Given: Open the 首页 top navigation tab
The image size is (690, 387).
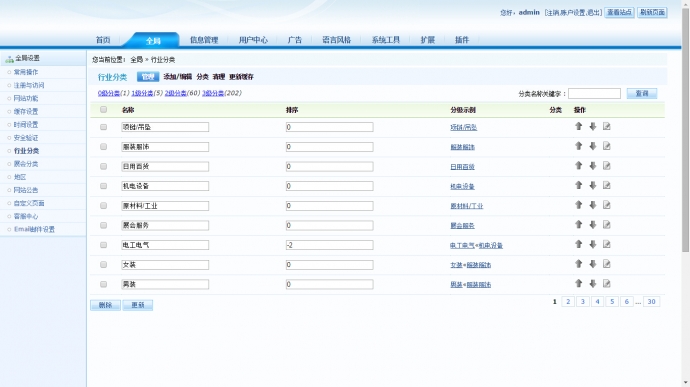Looking at the screenshot, I should [103, 40].
